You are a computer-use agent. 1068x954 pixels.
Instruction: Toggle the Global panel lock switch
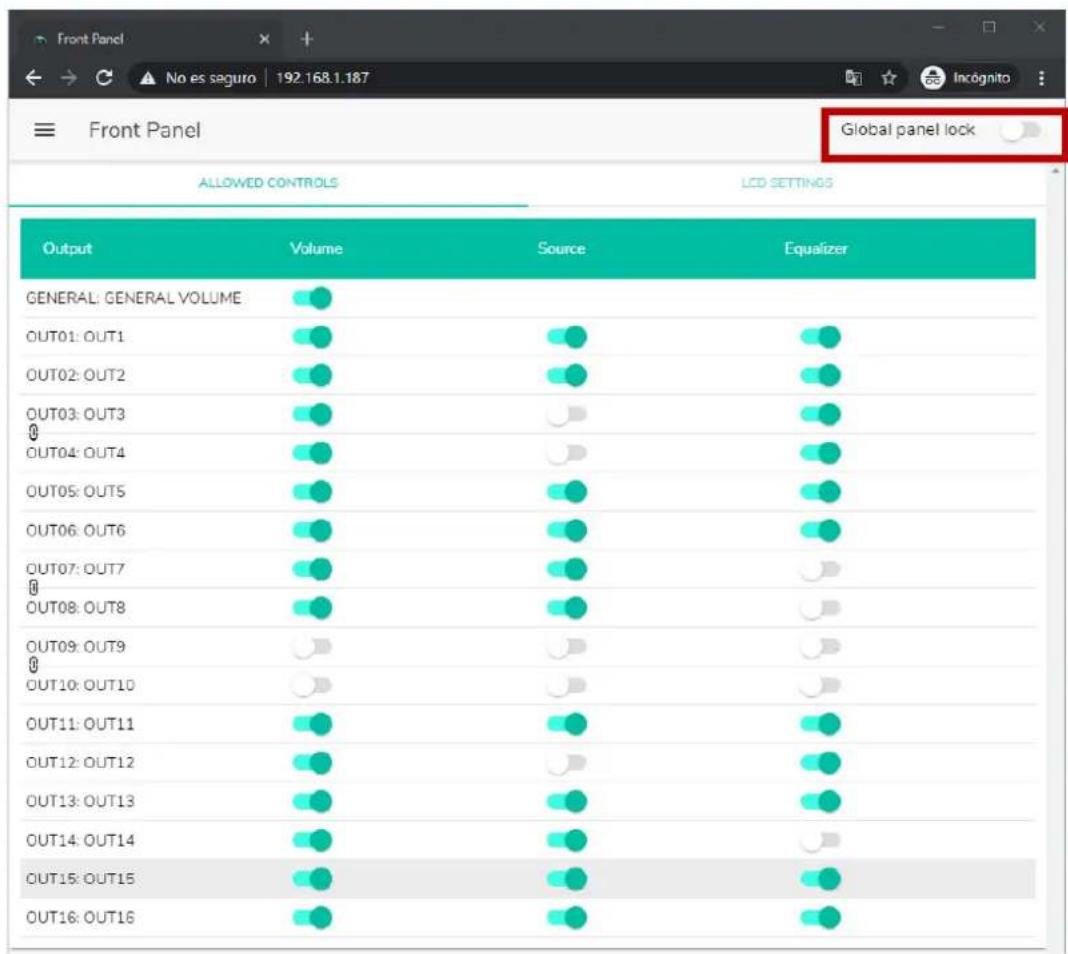point(1022,130)
